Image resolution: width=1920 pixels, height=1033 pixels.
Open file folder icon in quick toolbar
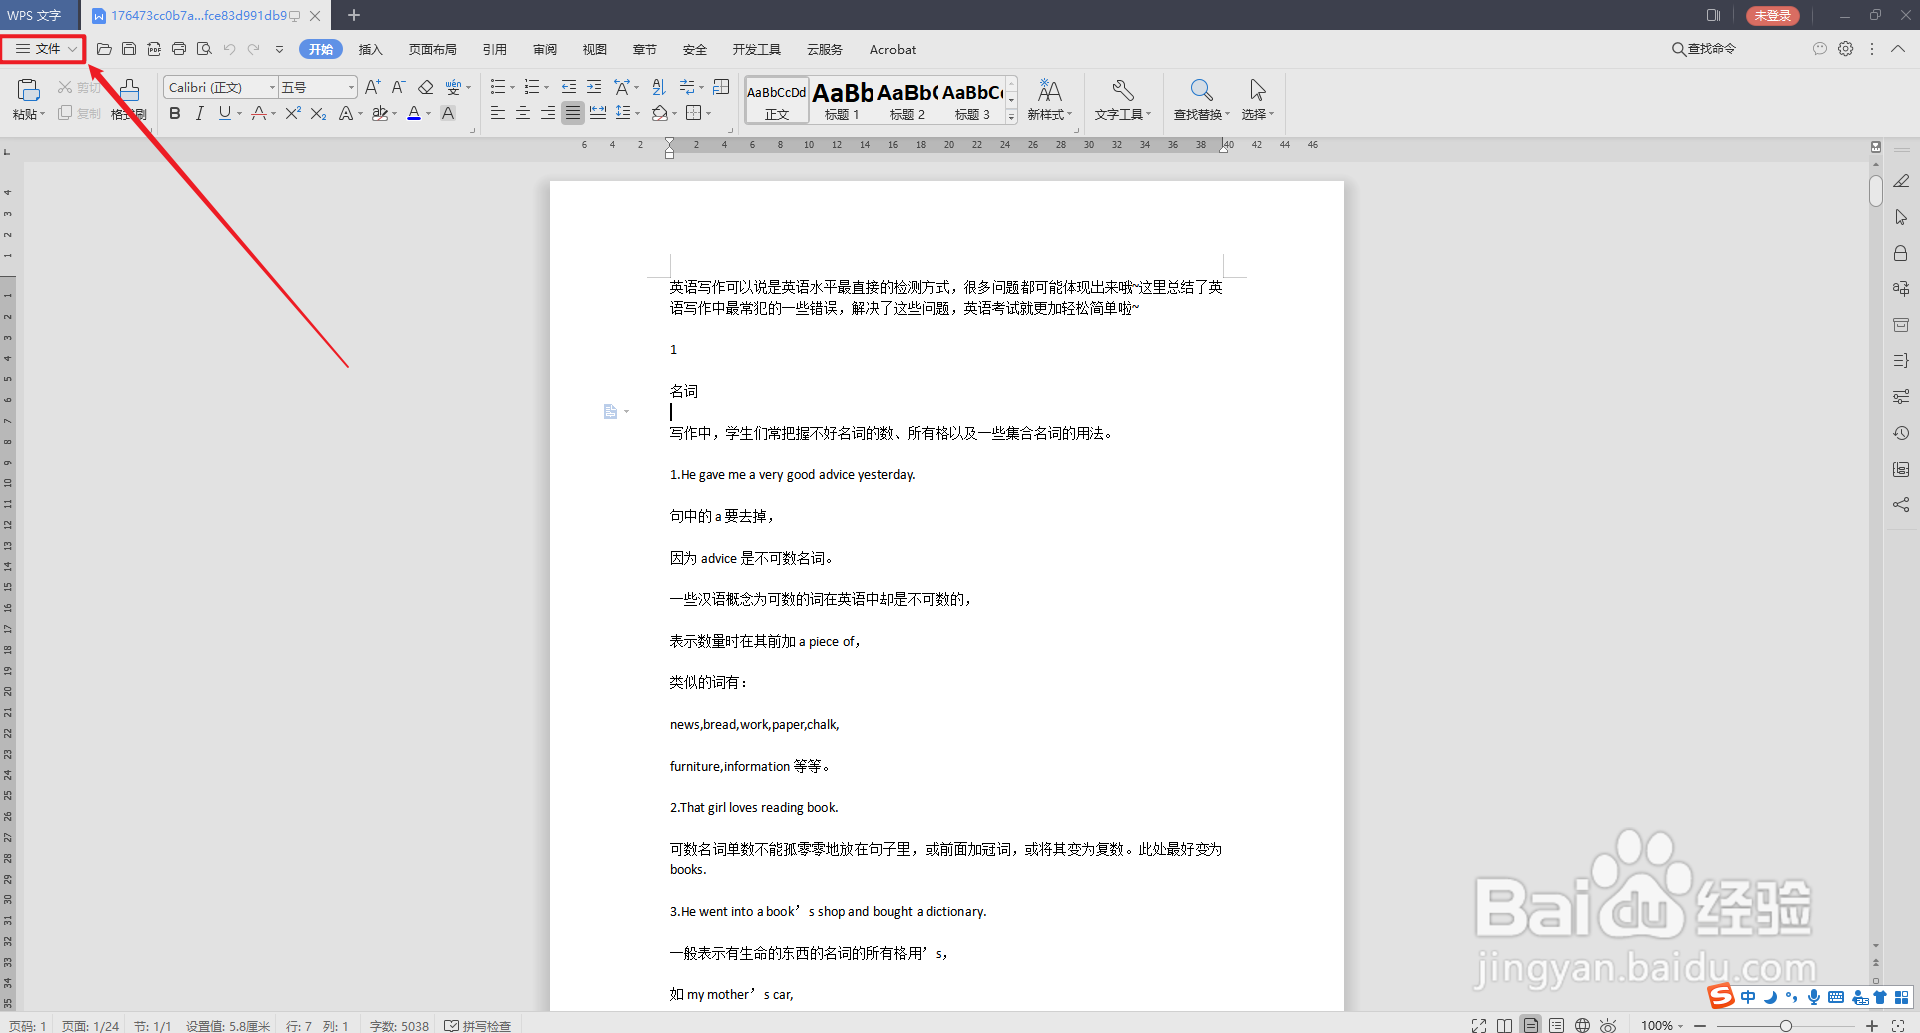[x=104, y=49]
